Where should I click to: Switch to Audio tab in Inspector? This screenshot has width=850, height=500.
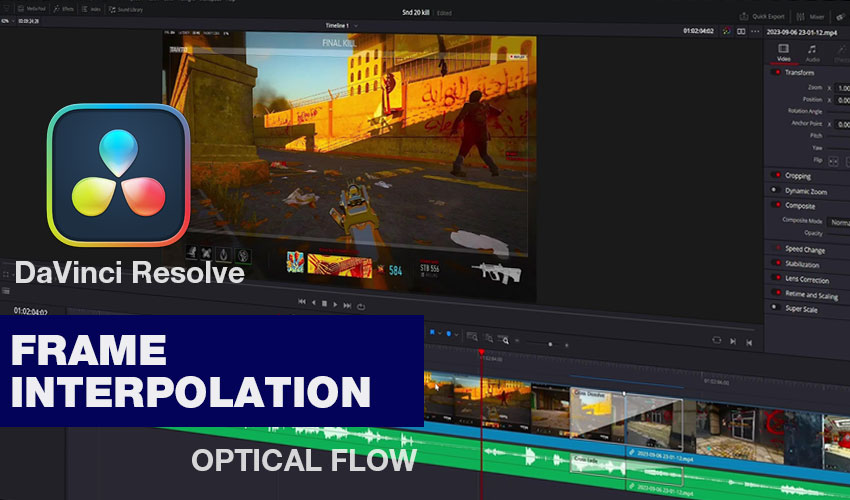pos(812,54)
